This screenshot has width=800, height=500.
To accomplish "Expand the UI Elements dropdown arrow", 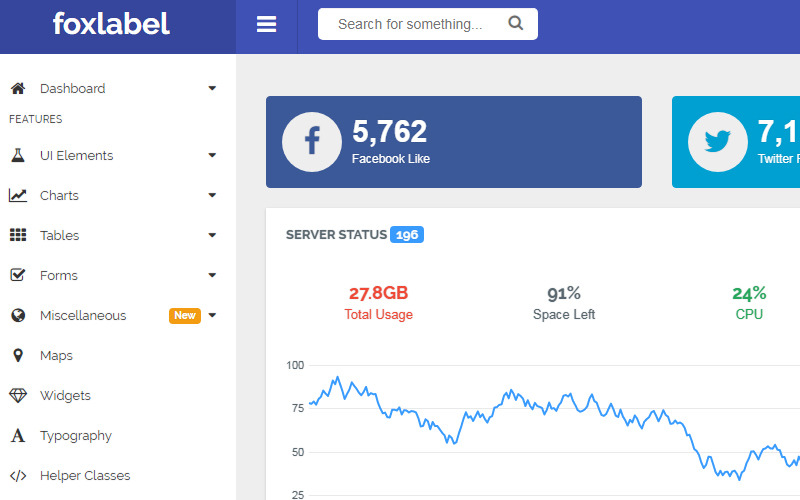I will click(212, 155).
